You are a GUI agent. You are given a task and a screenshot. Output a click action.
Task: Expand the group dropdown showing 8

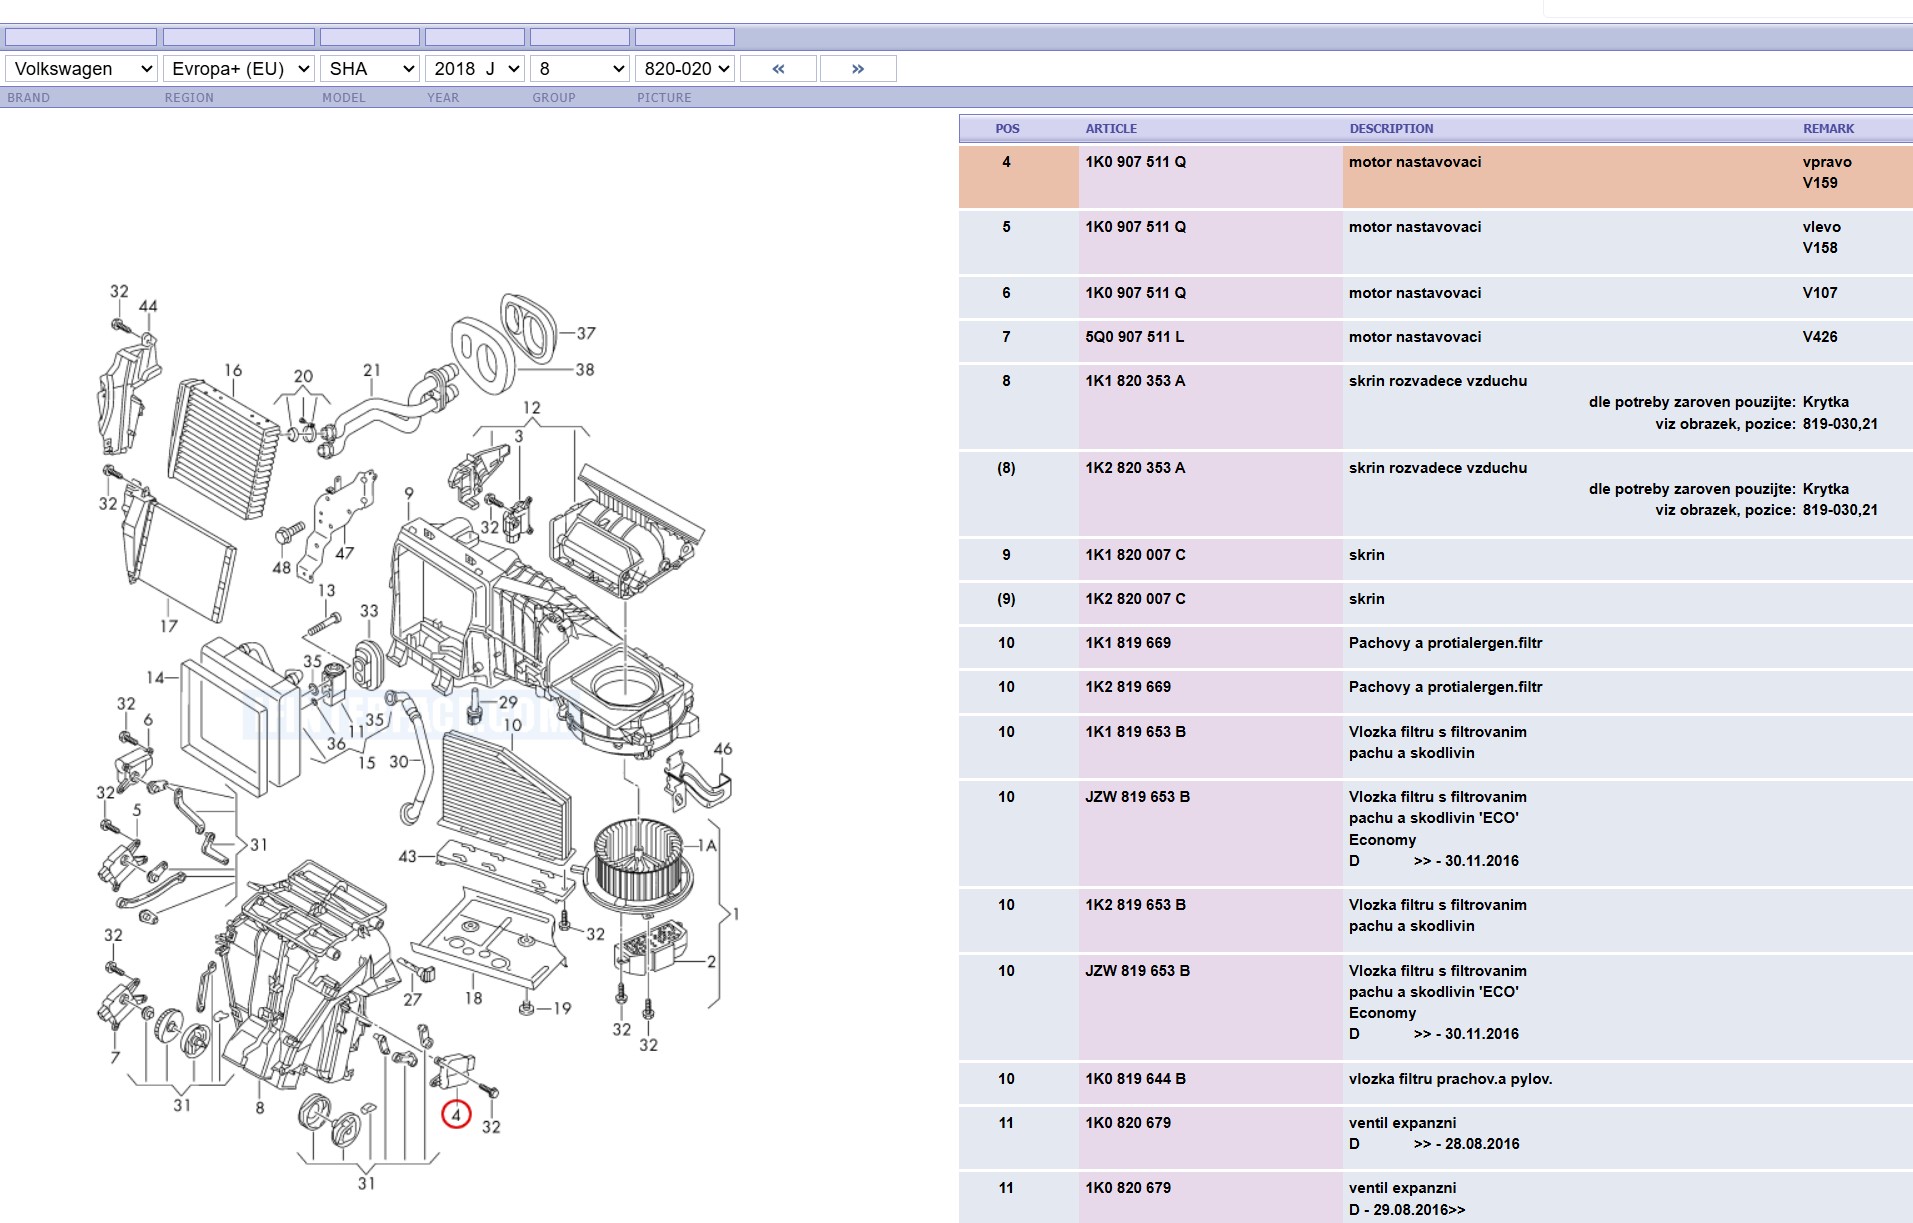[581, 69]
